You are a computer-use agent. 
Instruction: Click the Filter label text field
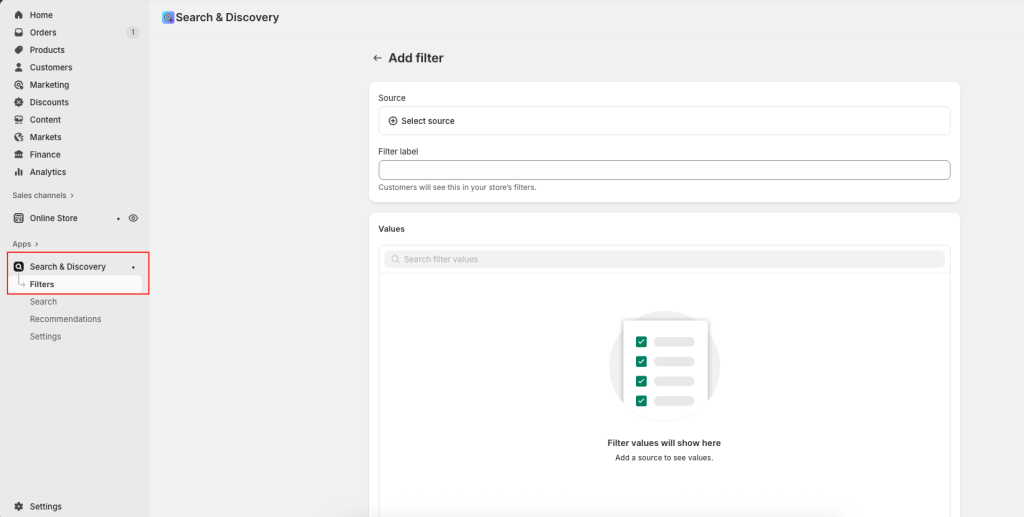[x=663, y=170]
